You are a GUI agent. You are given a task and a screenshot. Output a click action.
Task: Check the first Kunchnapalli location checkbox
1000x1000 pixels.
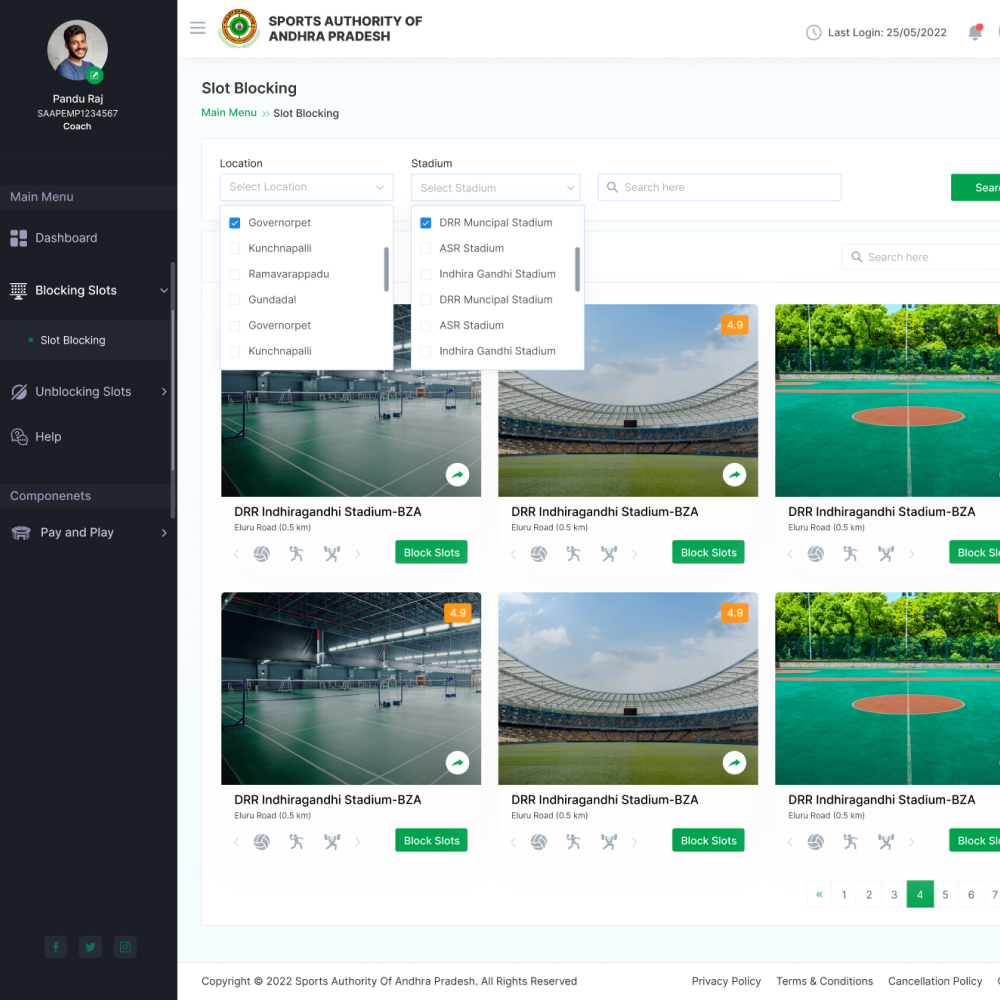click(235, 248)
